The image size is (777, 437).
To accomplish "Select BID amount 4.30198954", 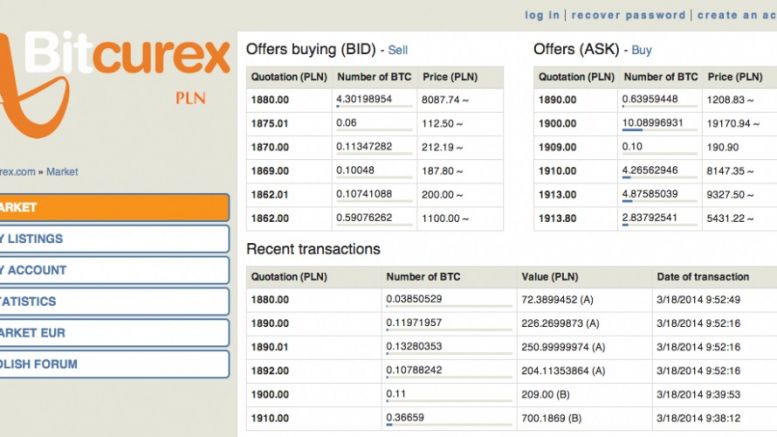I will tap(364, 99).
